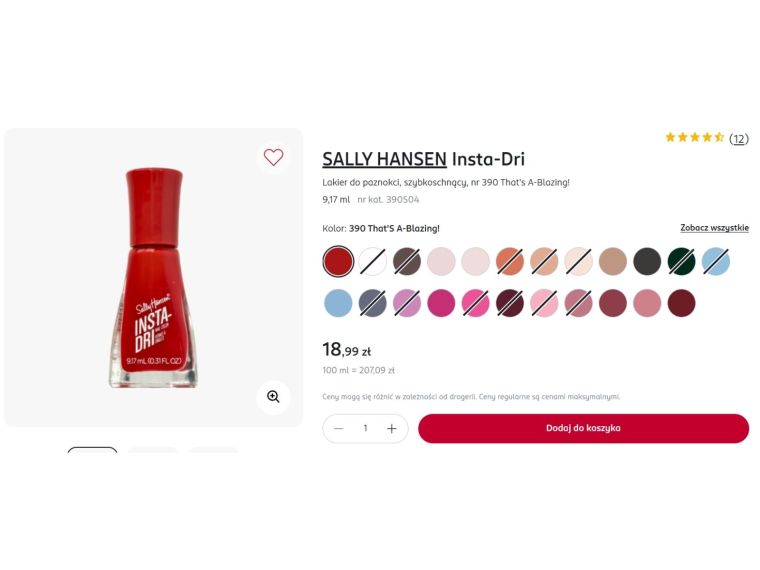Click Zobacz wszystkie colors link
The image size is (760, 570).
click(x=714, y=228)
